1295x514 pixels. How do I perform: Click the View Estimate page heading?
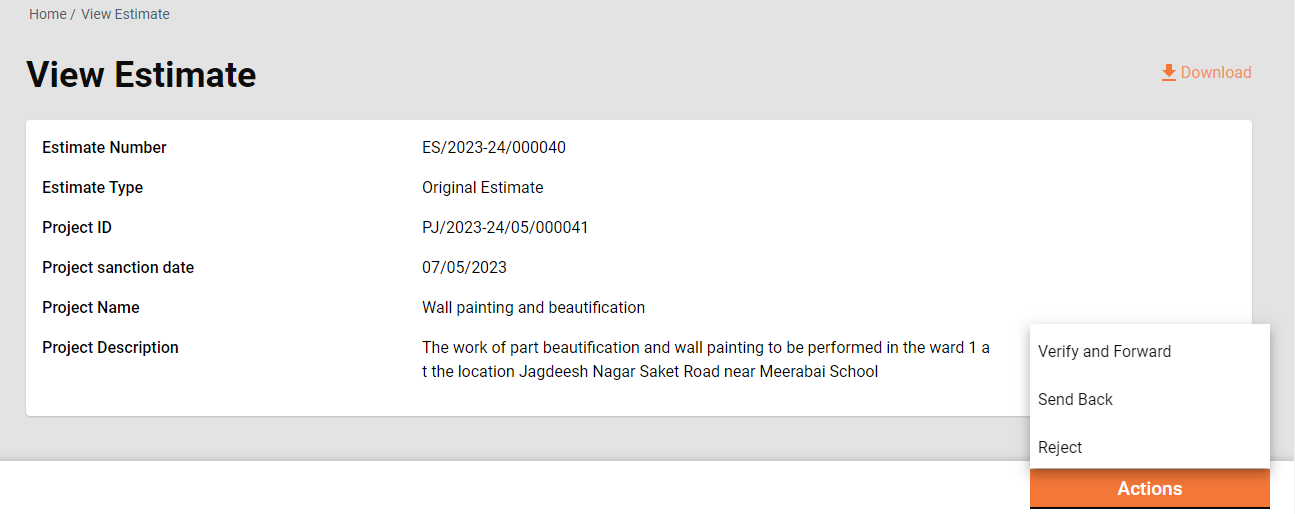pos(141,75)
